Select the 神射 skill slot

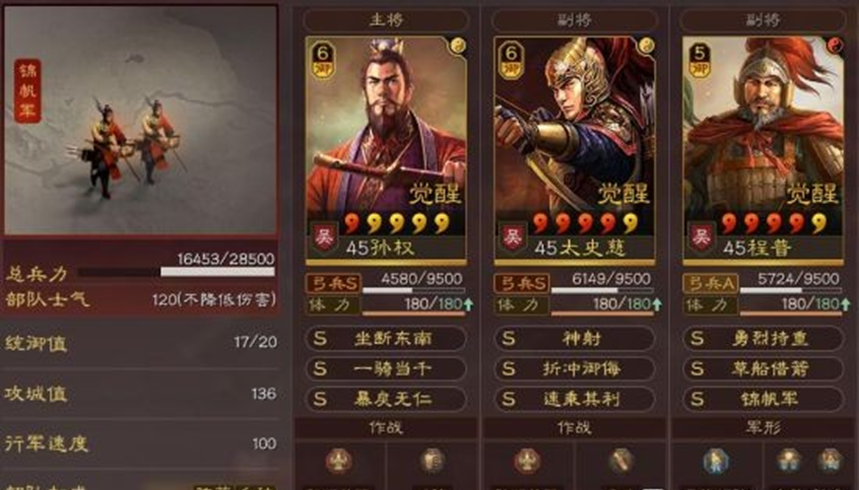(x=574, y=338)
